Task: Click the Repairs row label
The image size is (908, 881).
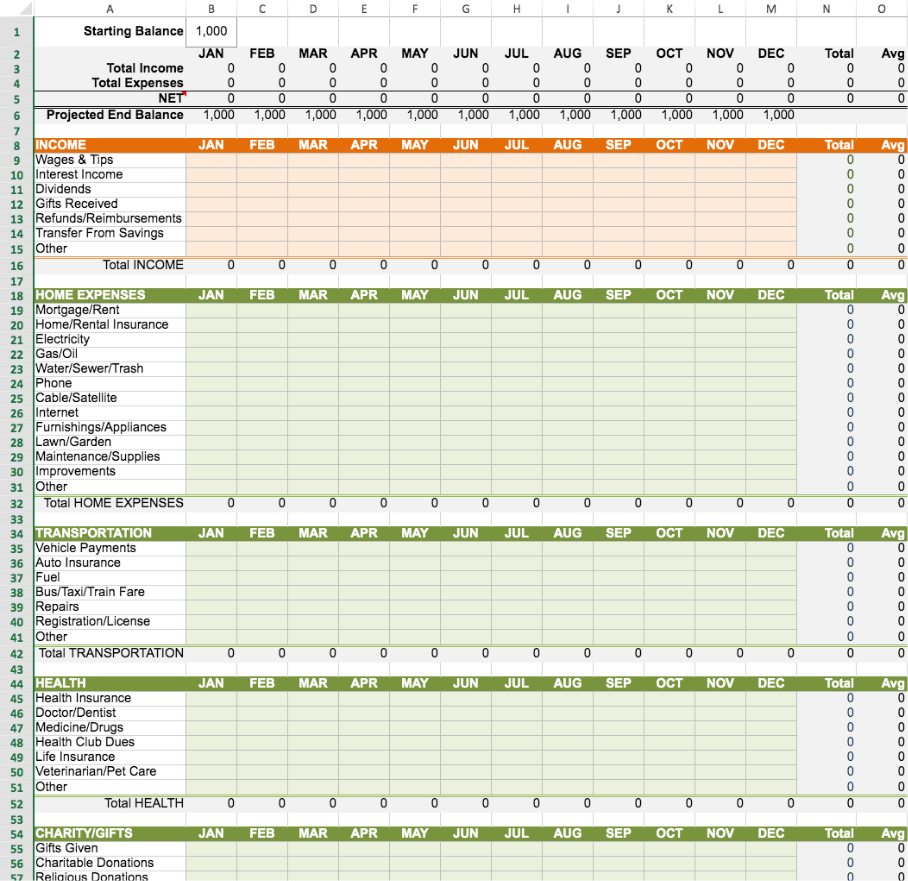Action: (x=57, y=606)
